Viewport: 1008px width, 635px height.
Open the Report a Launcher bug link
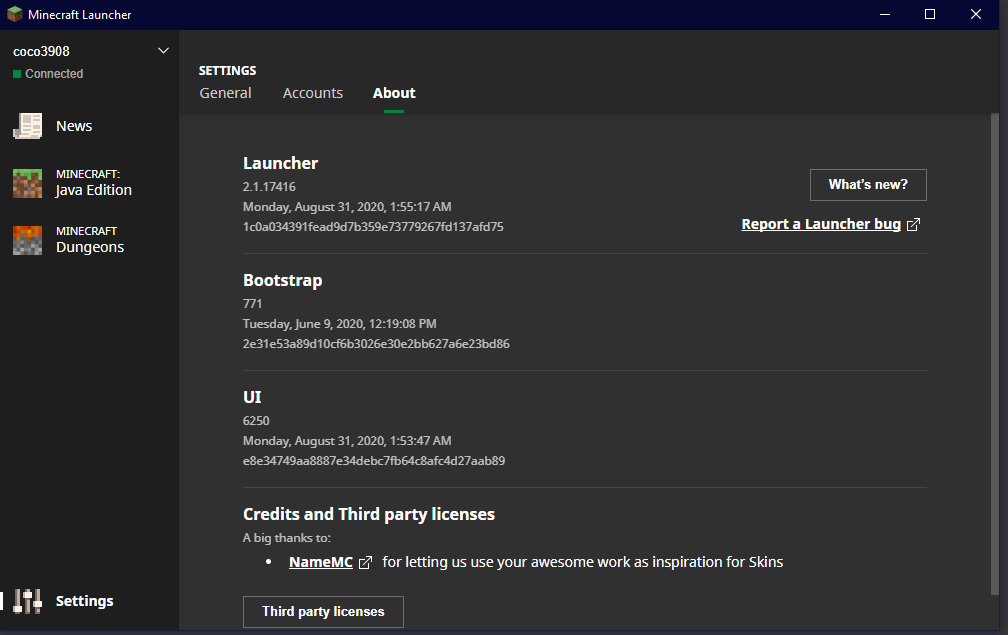(x=821, y=224)
